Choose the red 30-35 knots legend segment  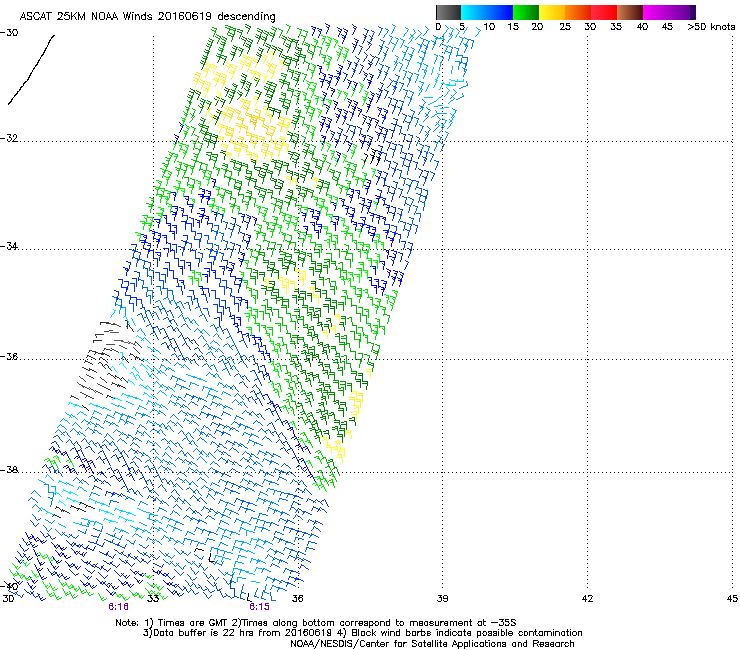click(x=604, y=12)
